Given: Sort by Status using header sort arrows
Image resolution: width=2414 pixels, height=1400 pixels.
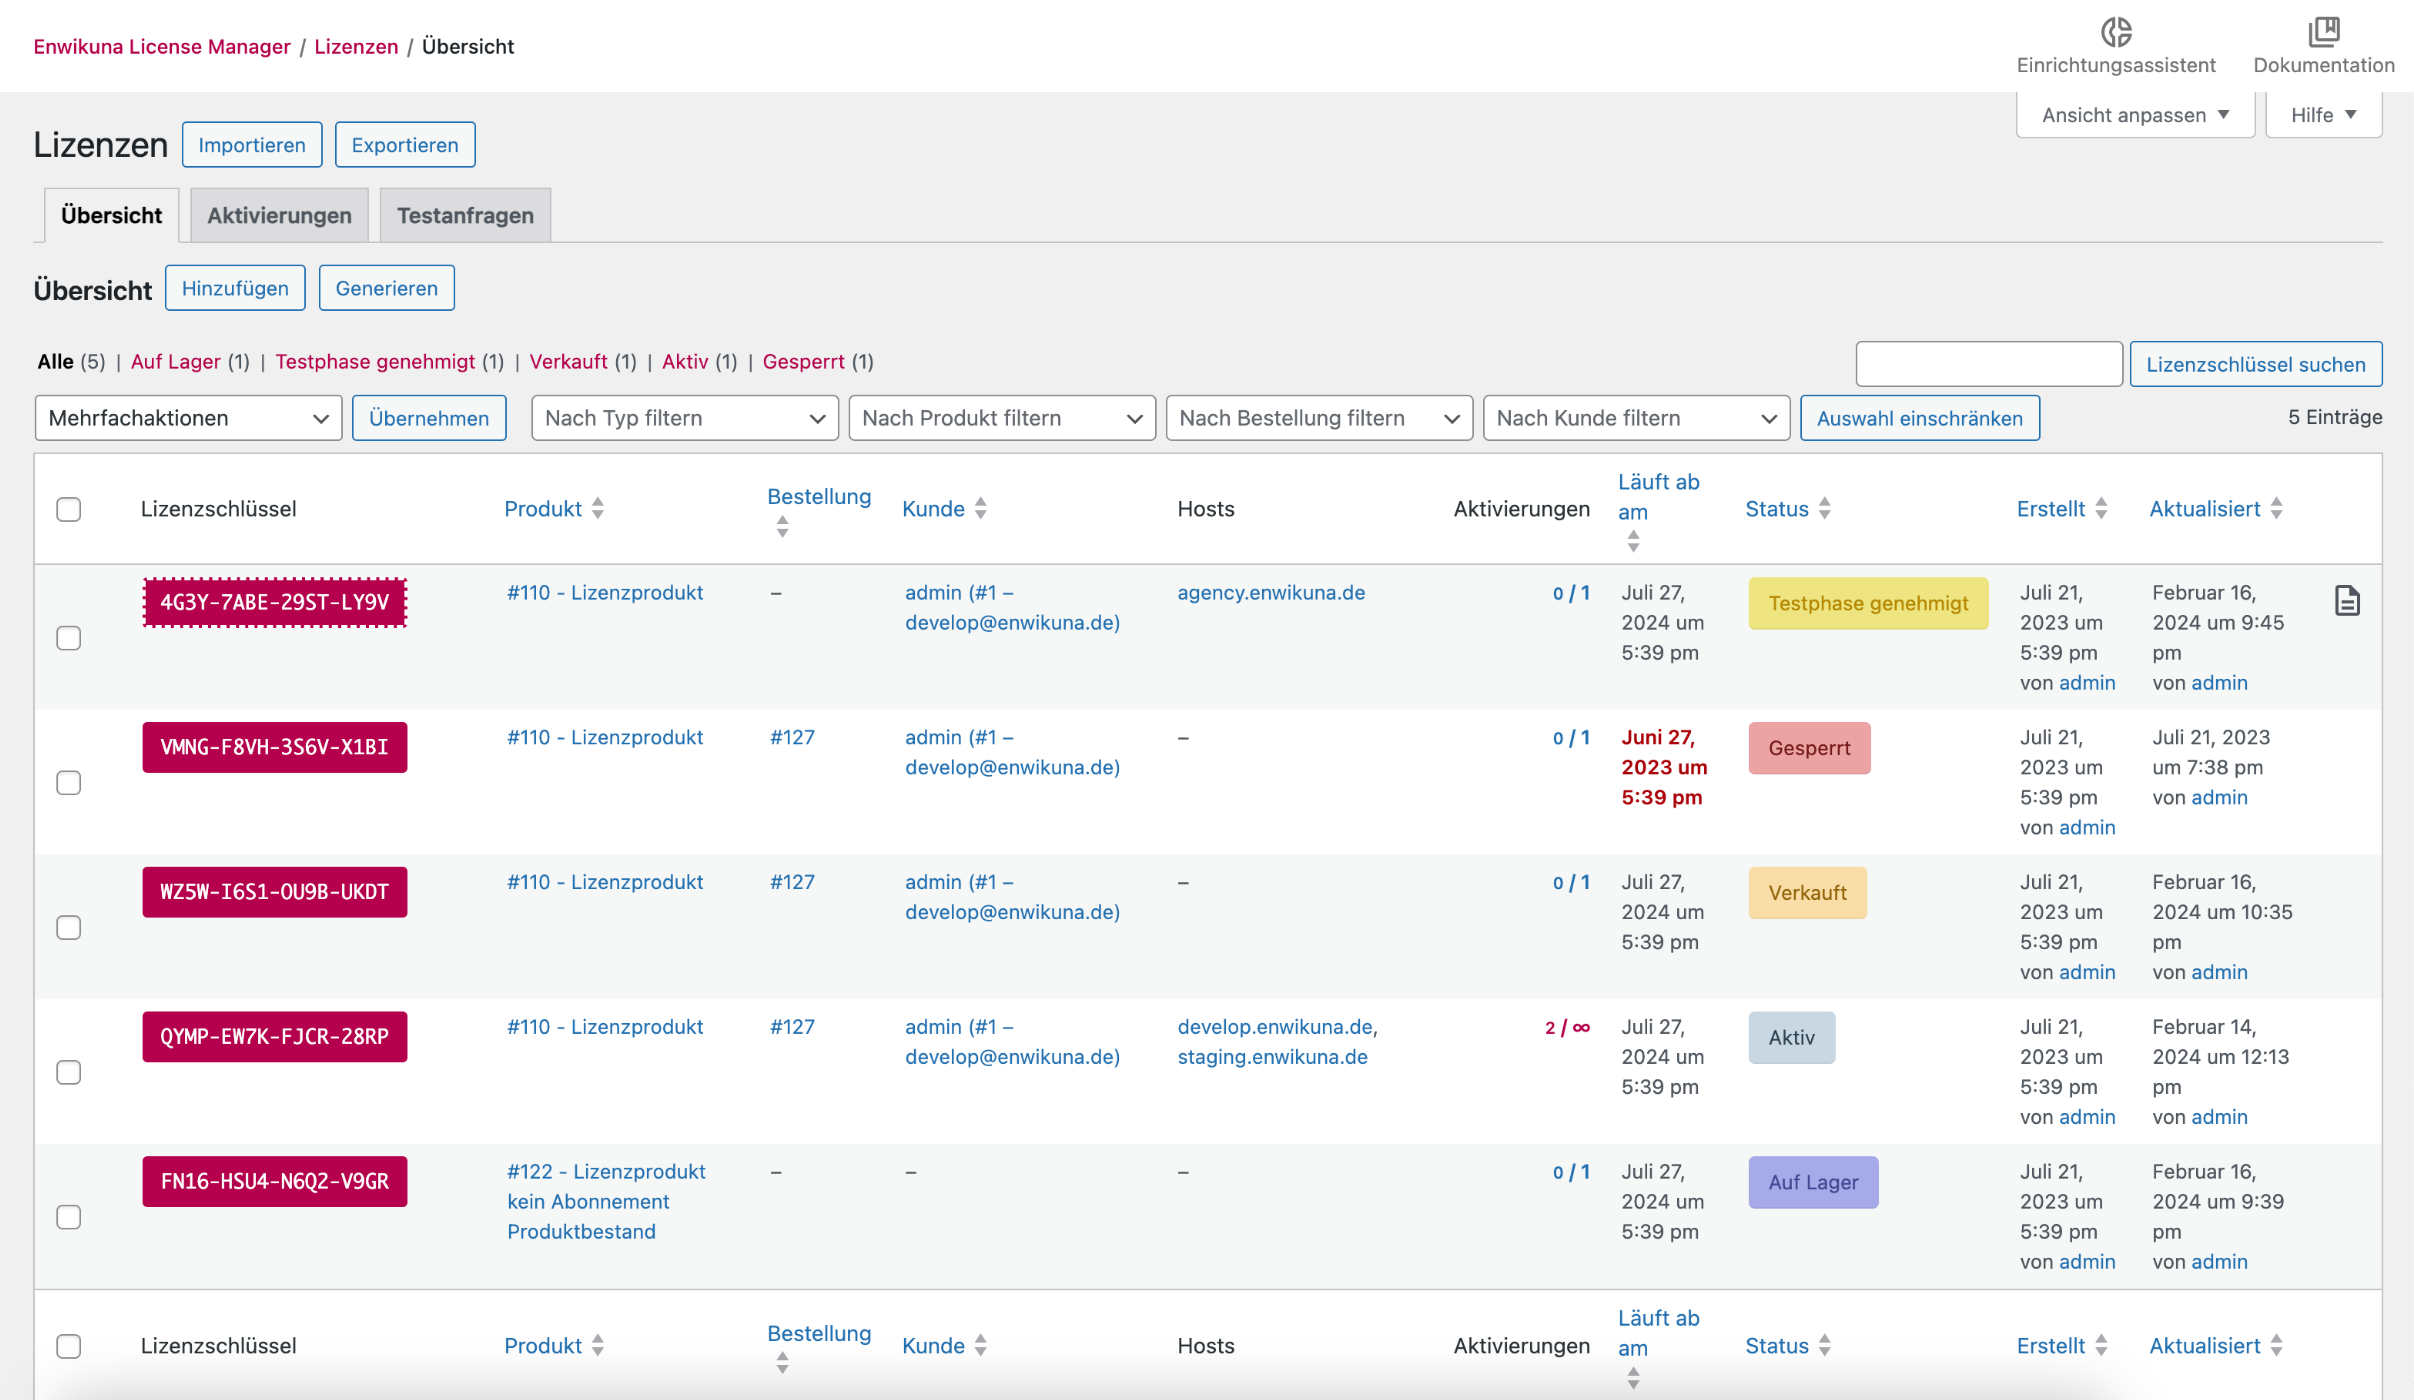Looking at the screenshot, I should [1824, 508].
